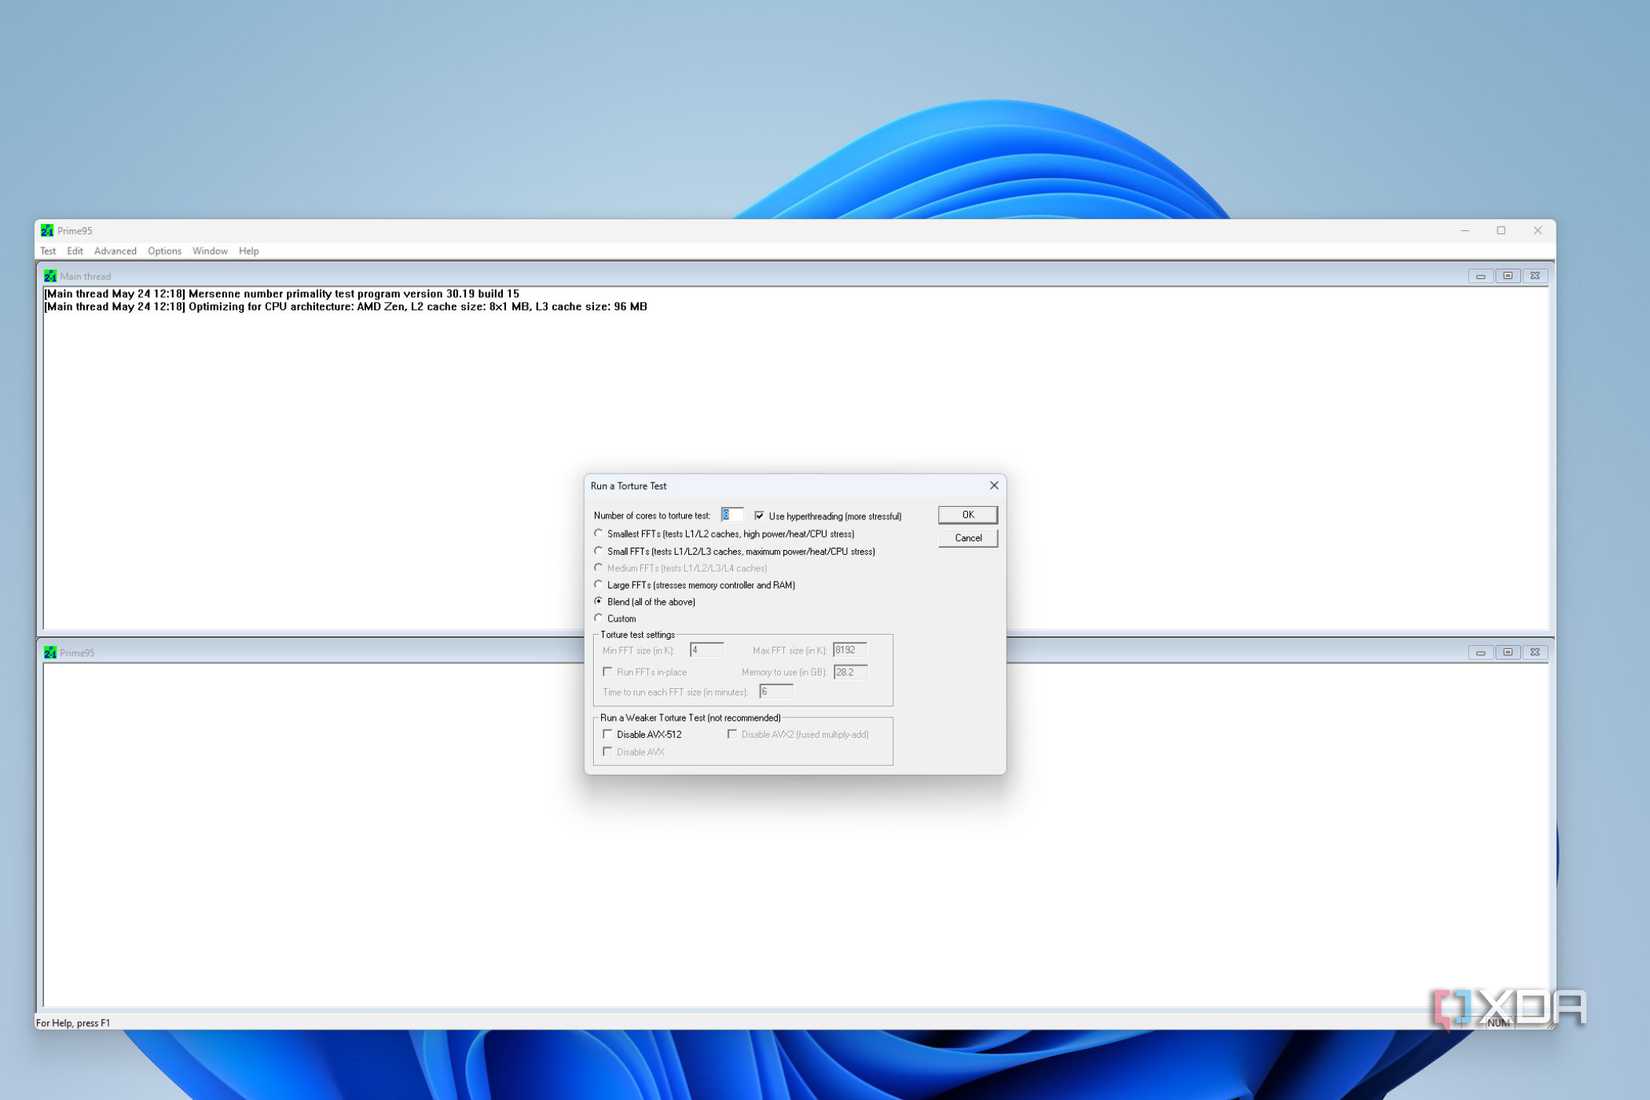Screen dimensions: 1650x1100
Task: Enable Disable AVX-512 checkbox
Action: (608, 734)
